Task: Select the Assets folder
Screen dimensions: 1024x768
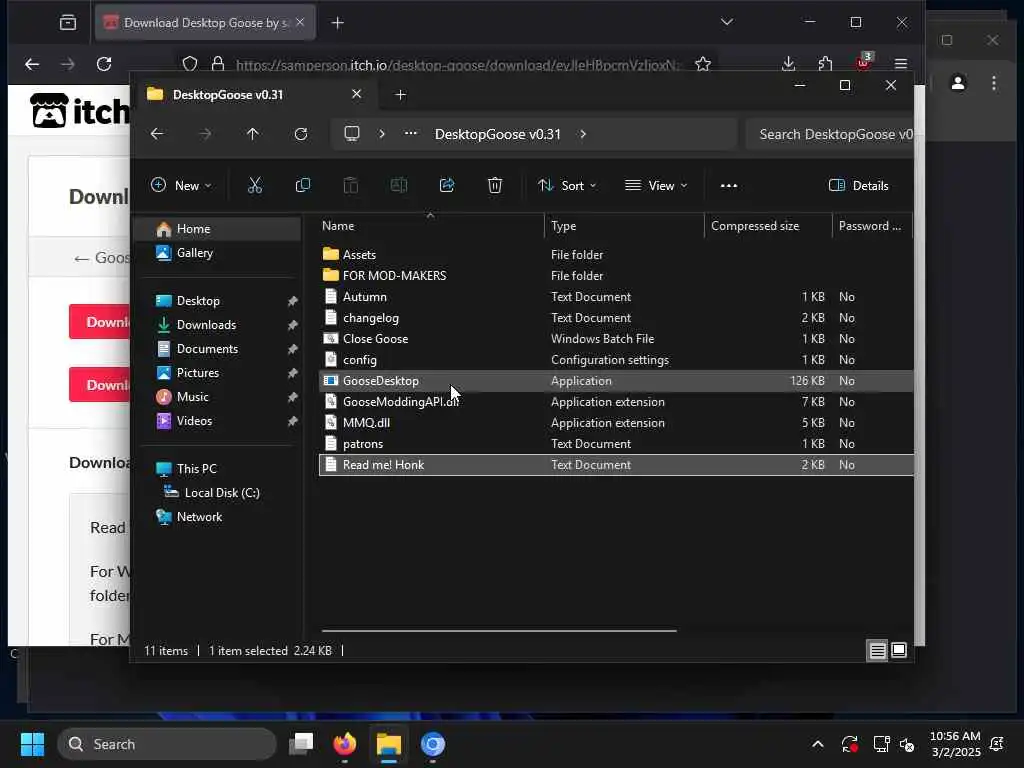Action: tap(616, 255)
